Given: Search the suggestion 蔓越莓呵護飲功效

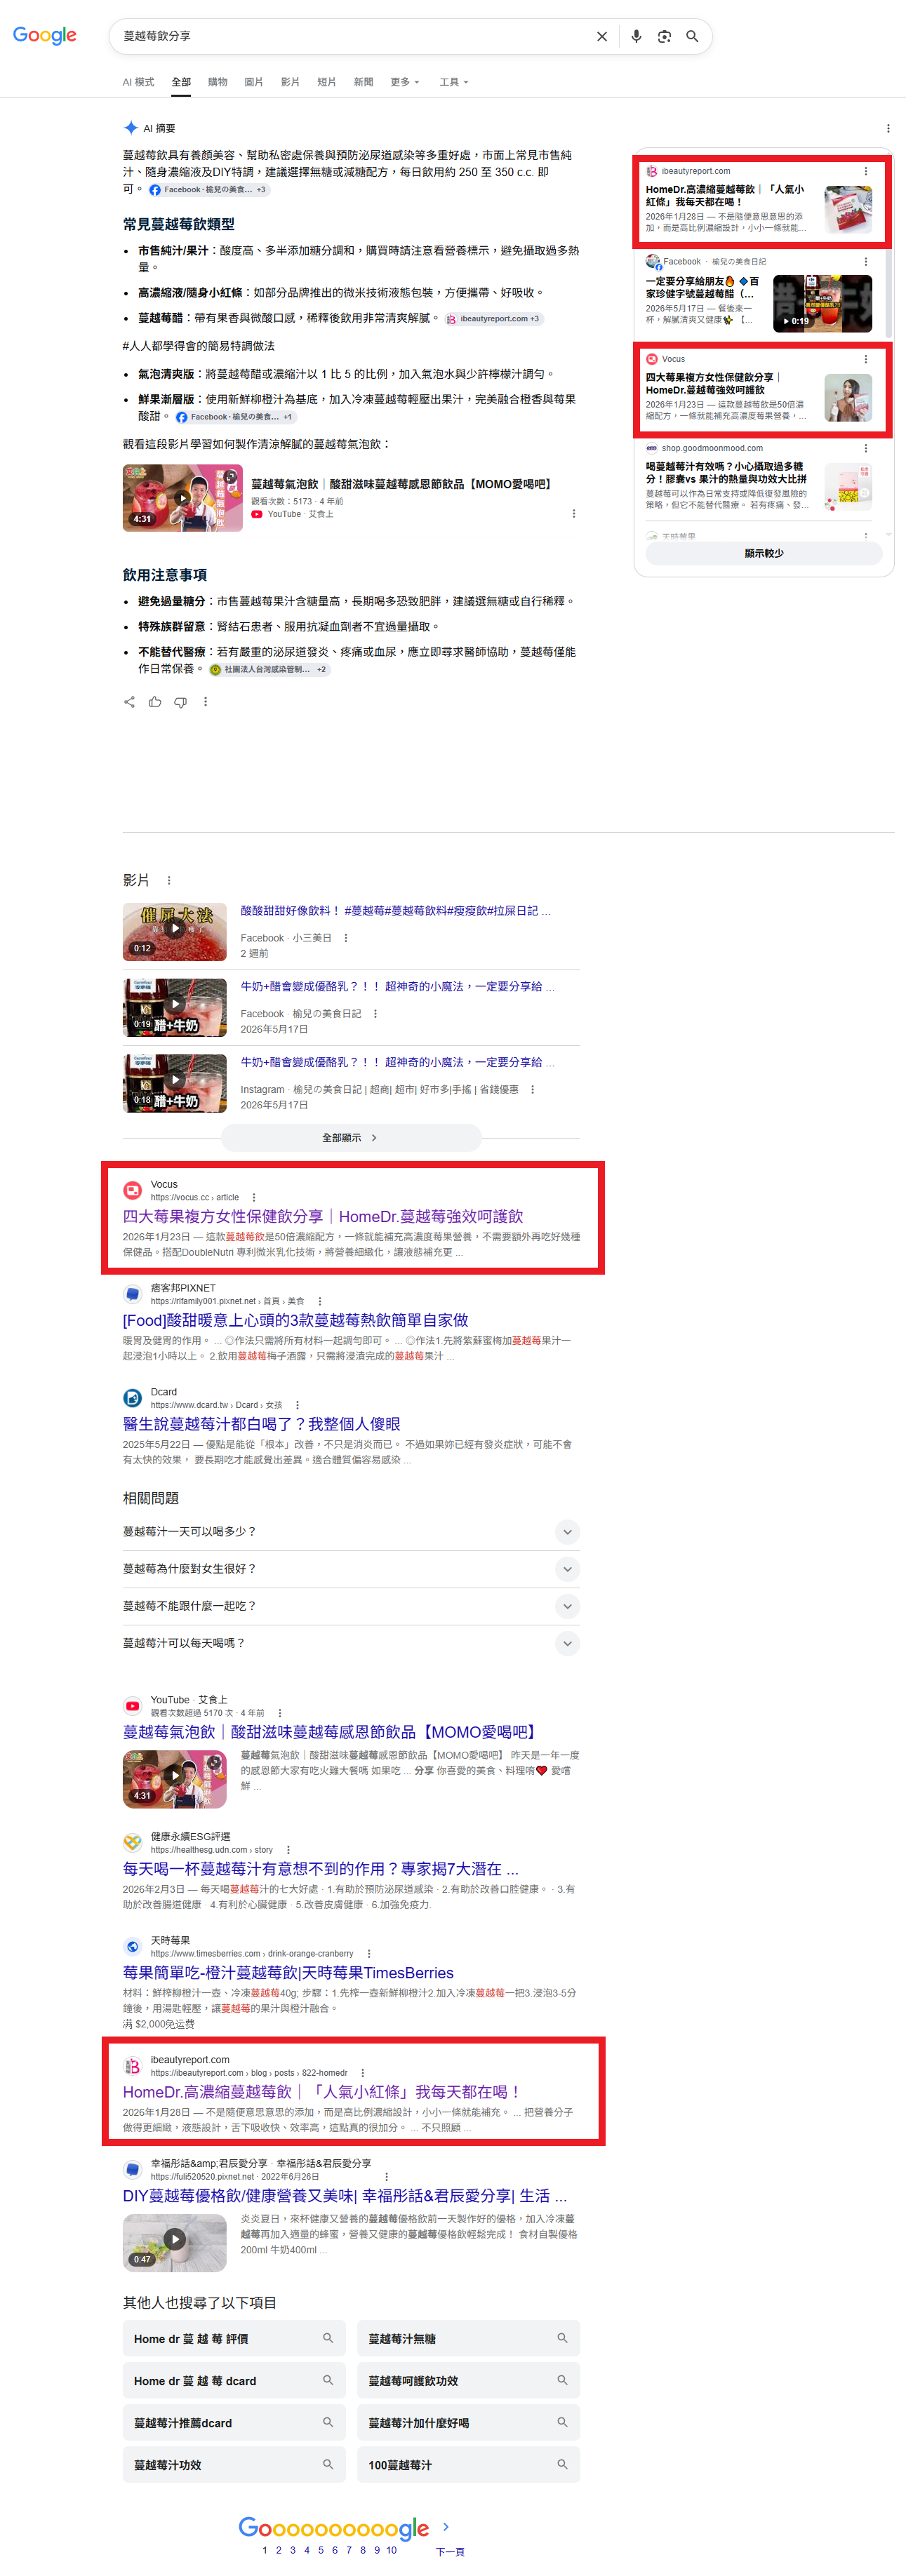Looking at the screenshot, I should click(468, 2381).
